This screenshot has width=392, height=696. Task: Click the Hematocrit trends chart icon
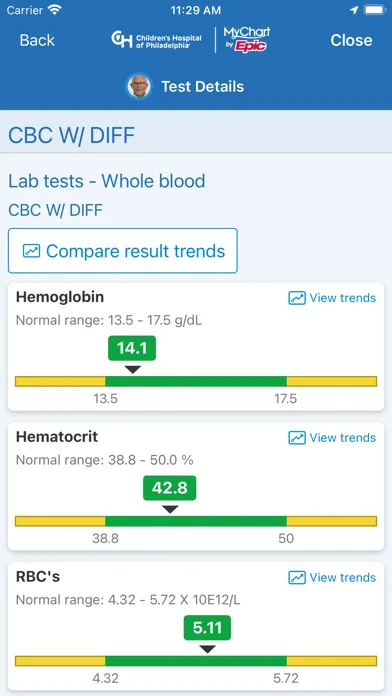(297, 438)
